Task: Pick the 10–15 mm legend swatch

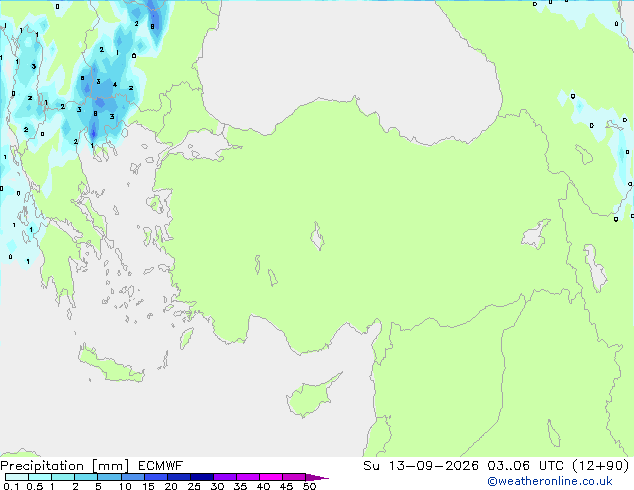Action: click(133, 477)
